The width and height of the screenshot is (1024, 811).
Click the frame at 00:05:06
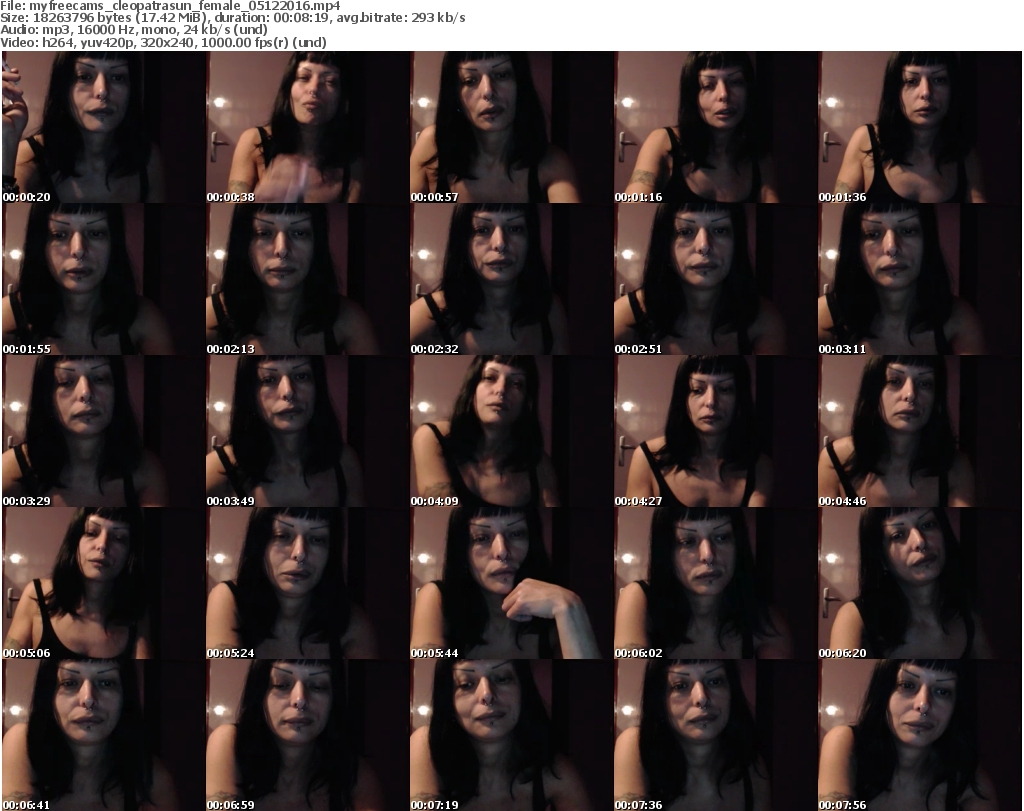point(101,583)
